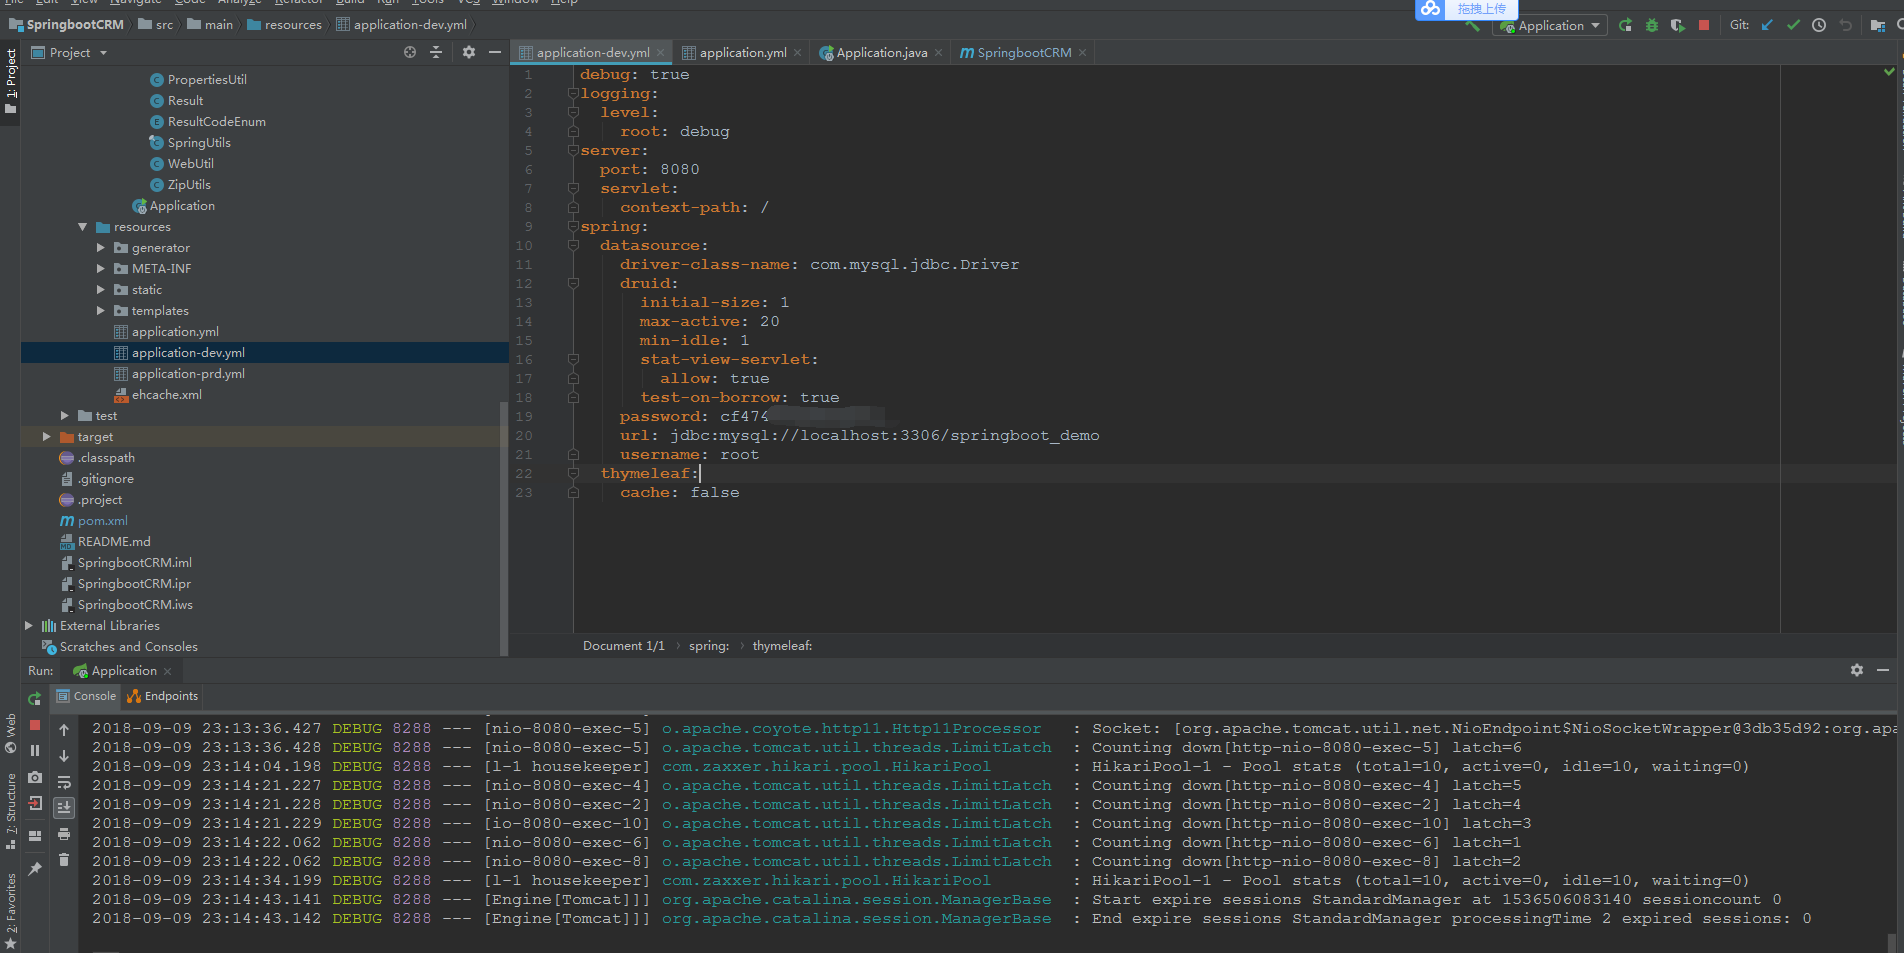This screenshot has width=1904, height=953.
Task: Expand External Libraries node
Action: tap(29, 626)
